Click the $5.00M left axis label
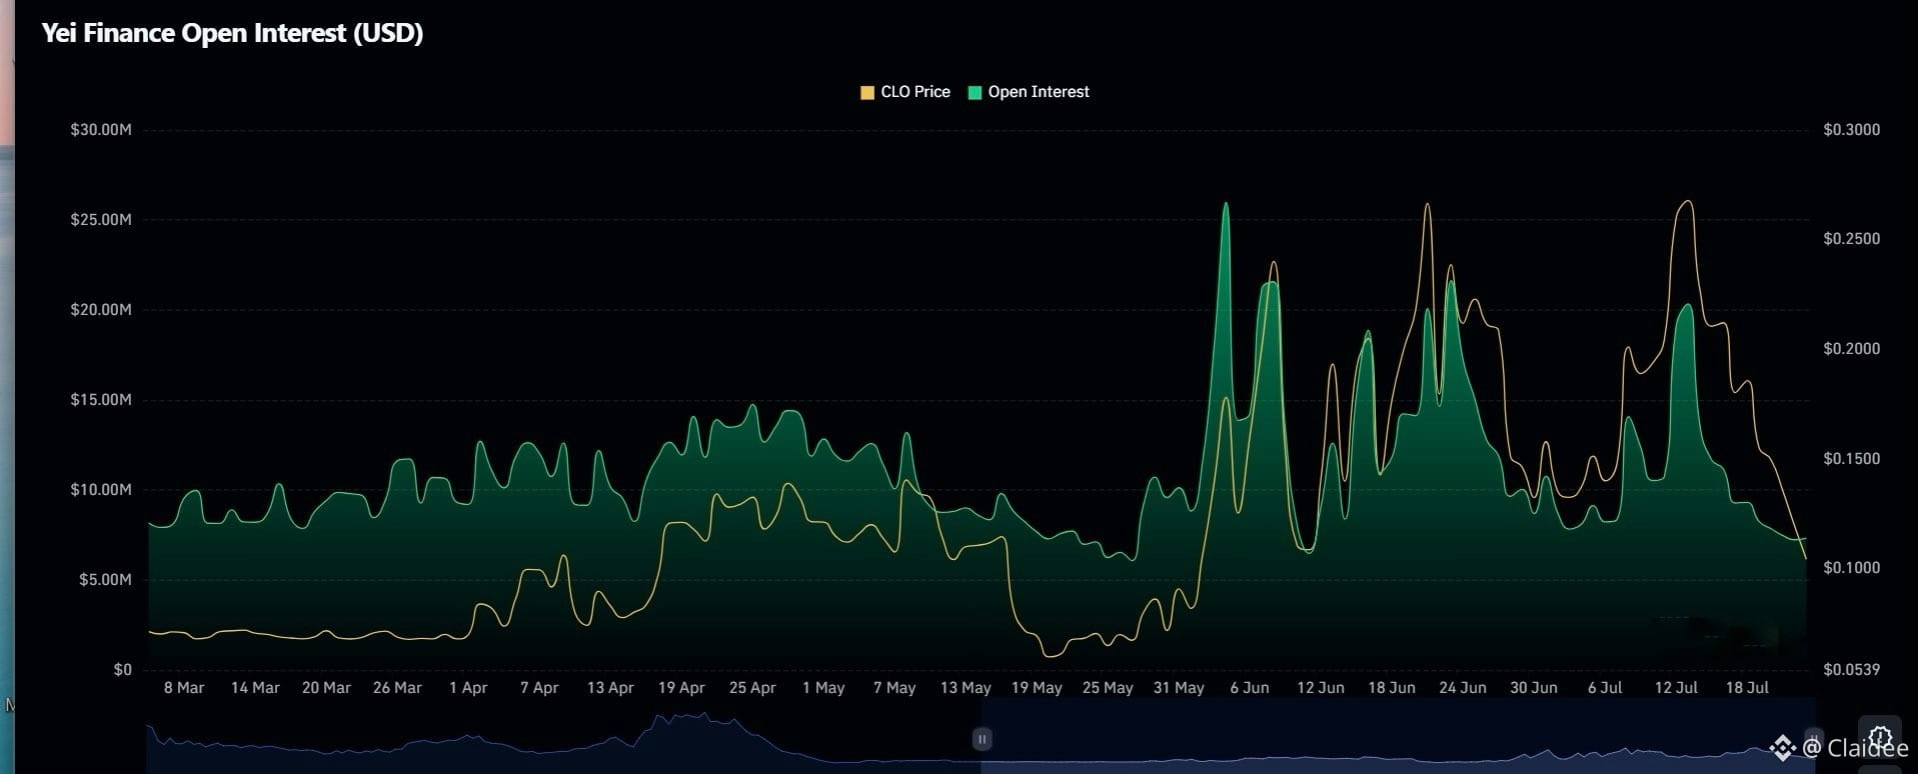The width and height of the screenshot is (1918, 774). [105, 580]
